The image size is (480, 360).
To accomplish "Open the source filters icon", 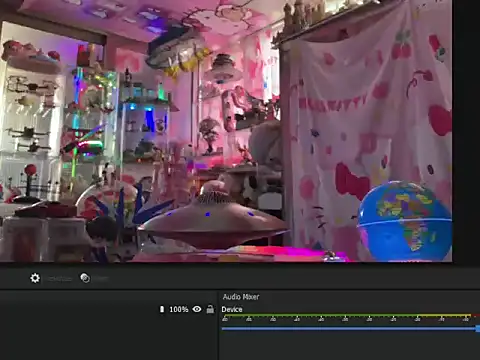I will (85, 278).
